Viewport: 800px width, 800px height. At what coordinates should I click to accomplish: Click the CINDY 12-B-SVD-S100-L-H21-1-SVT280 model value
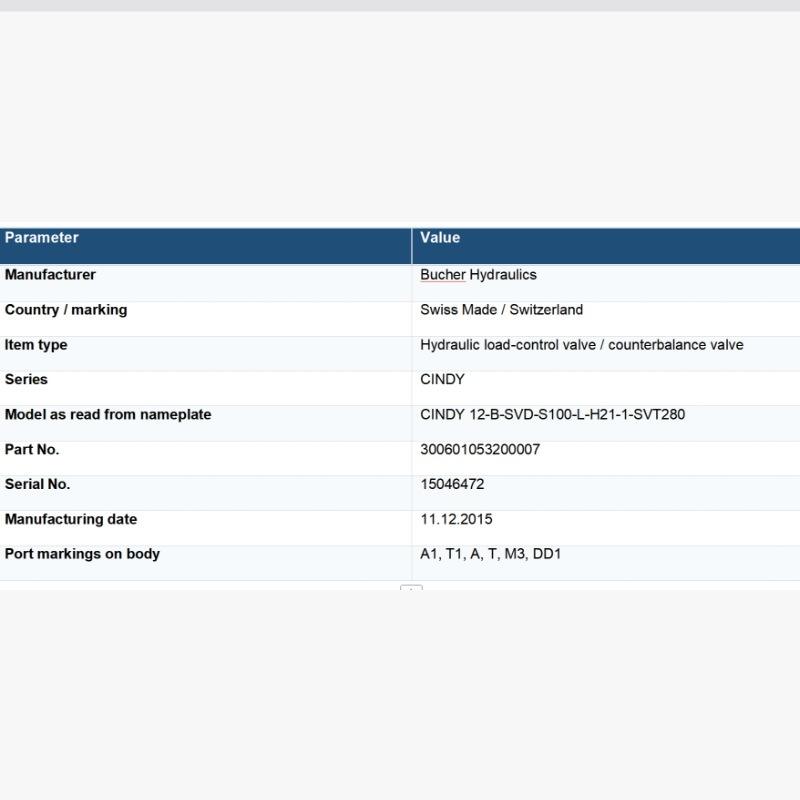(x=552, y=414)
